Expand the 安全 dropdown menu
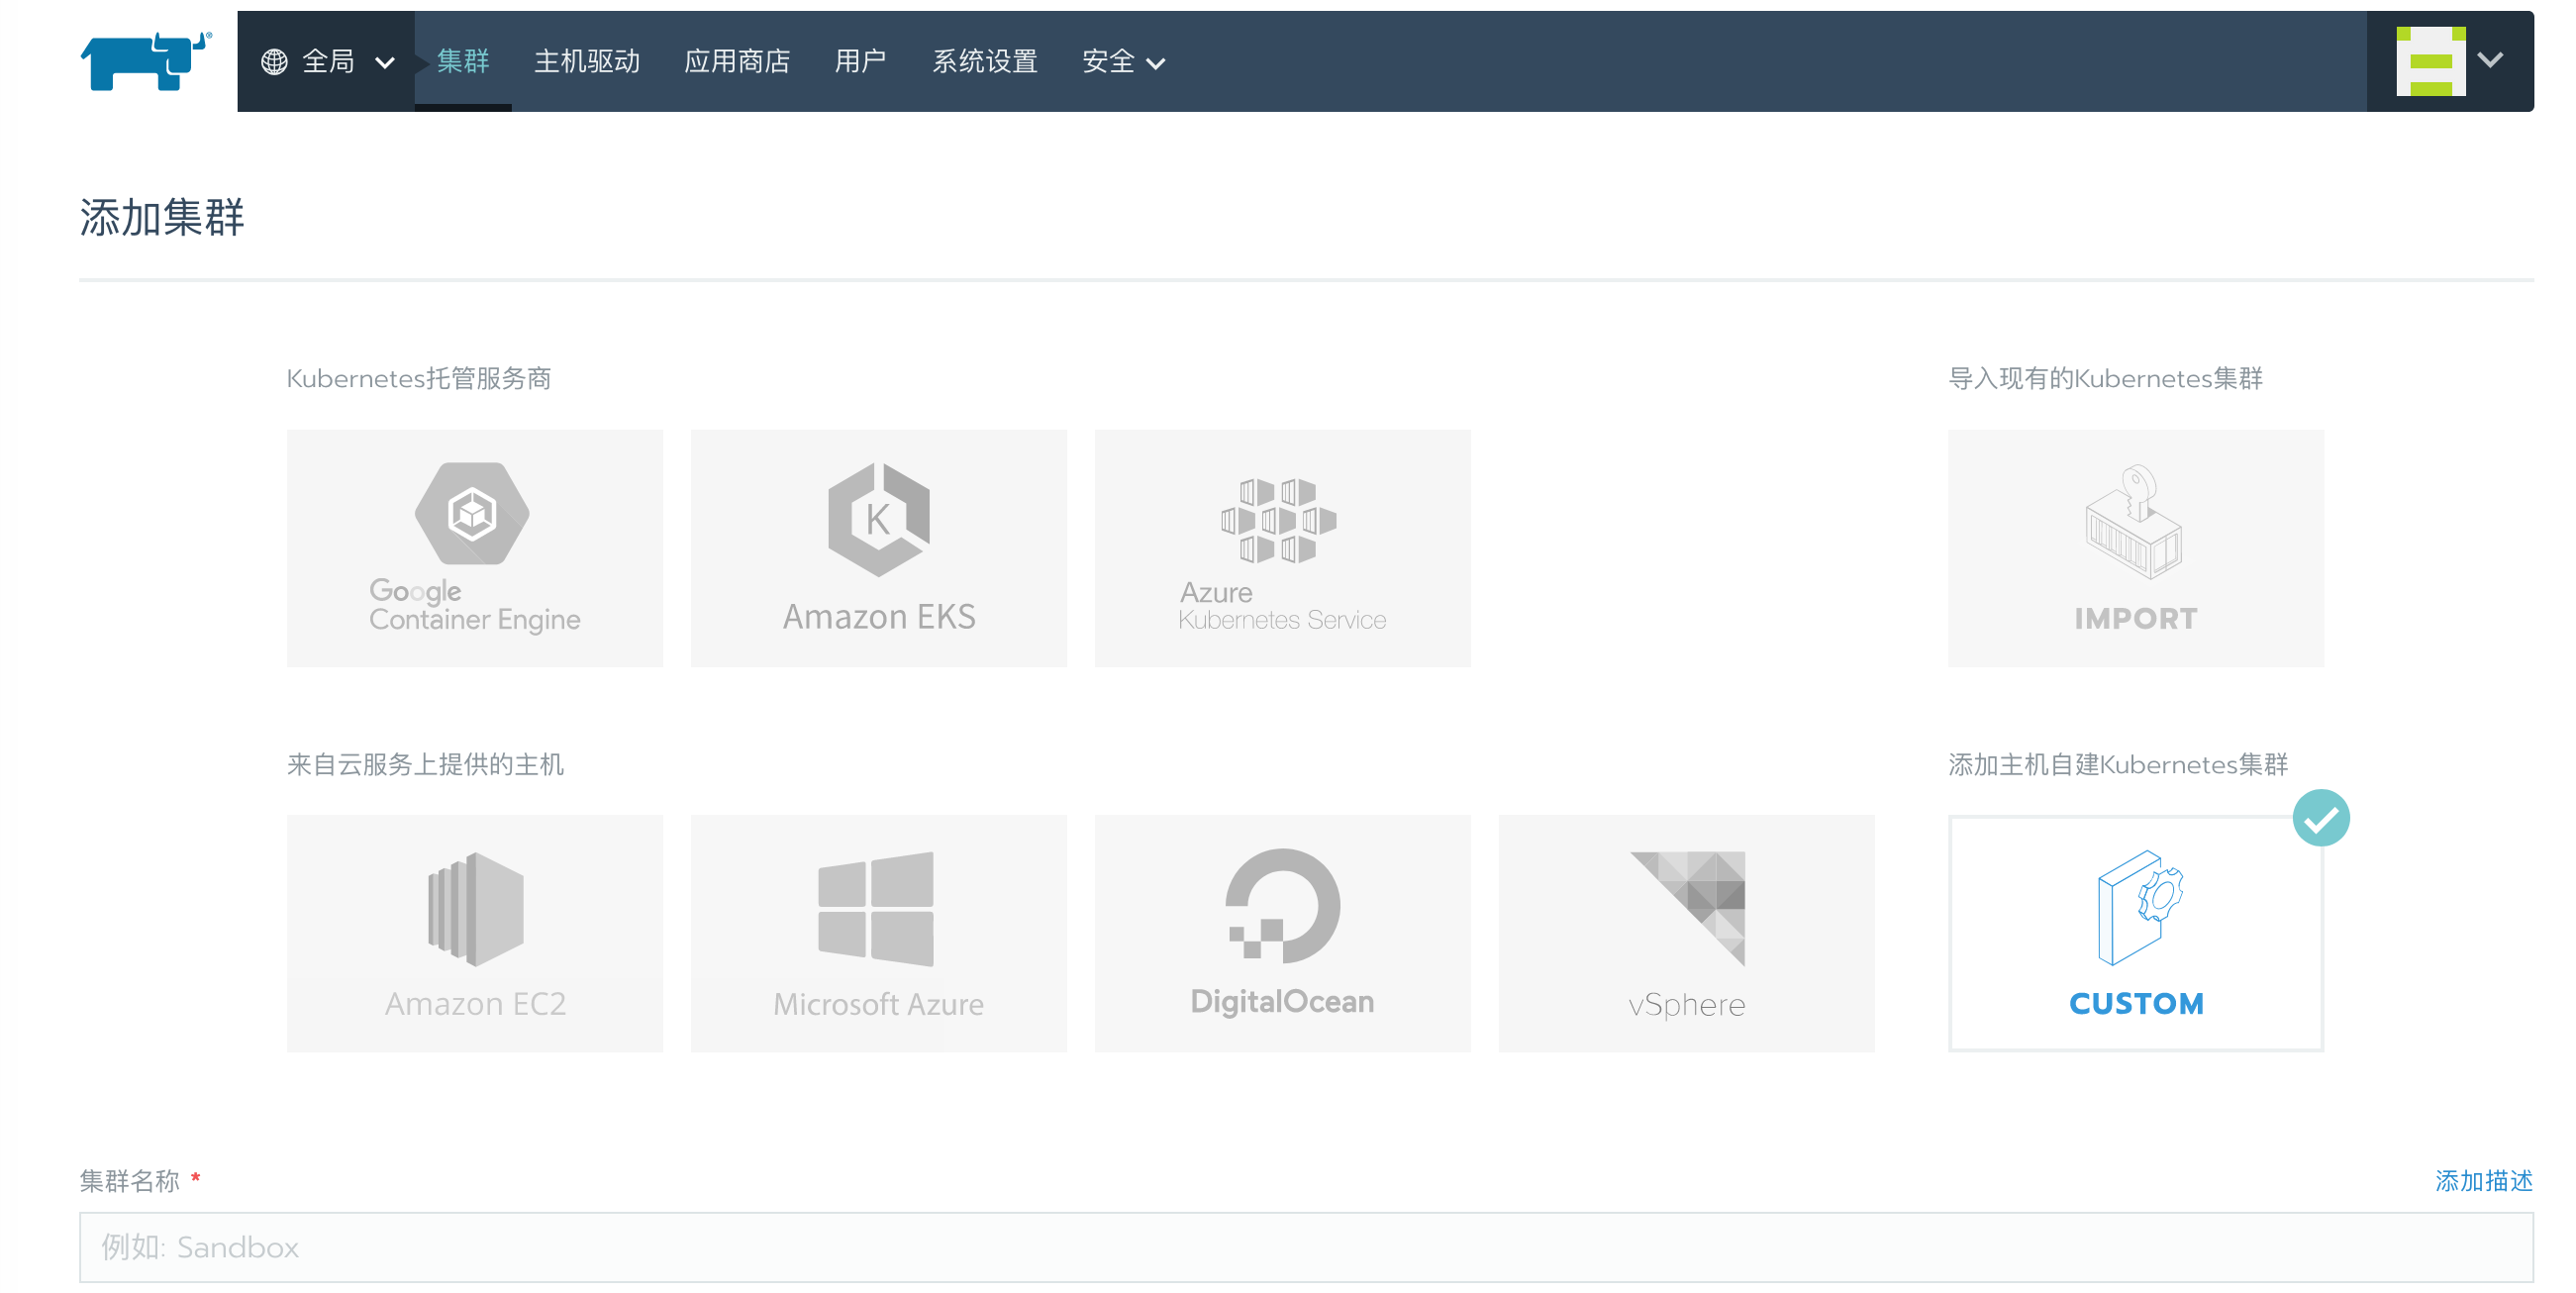The width and height of the screenshot is (2576, 1293). tap(1124, 62)
